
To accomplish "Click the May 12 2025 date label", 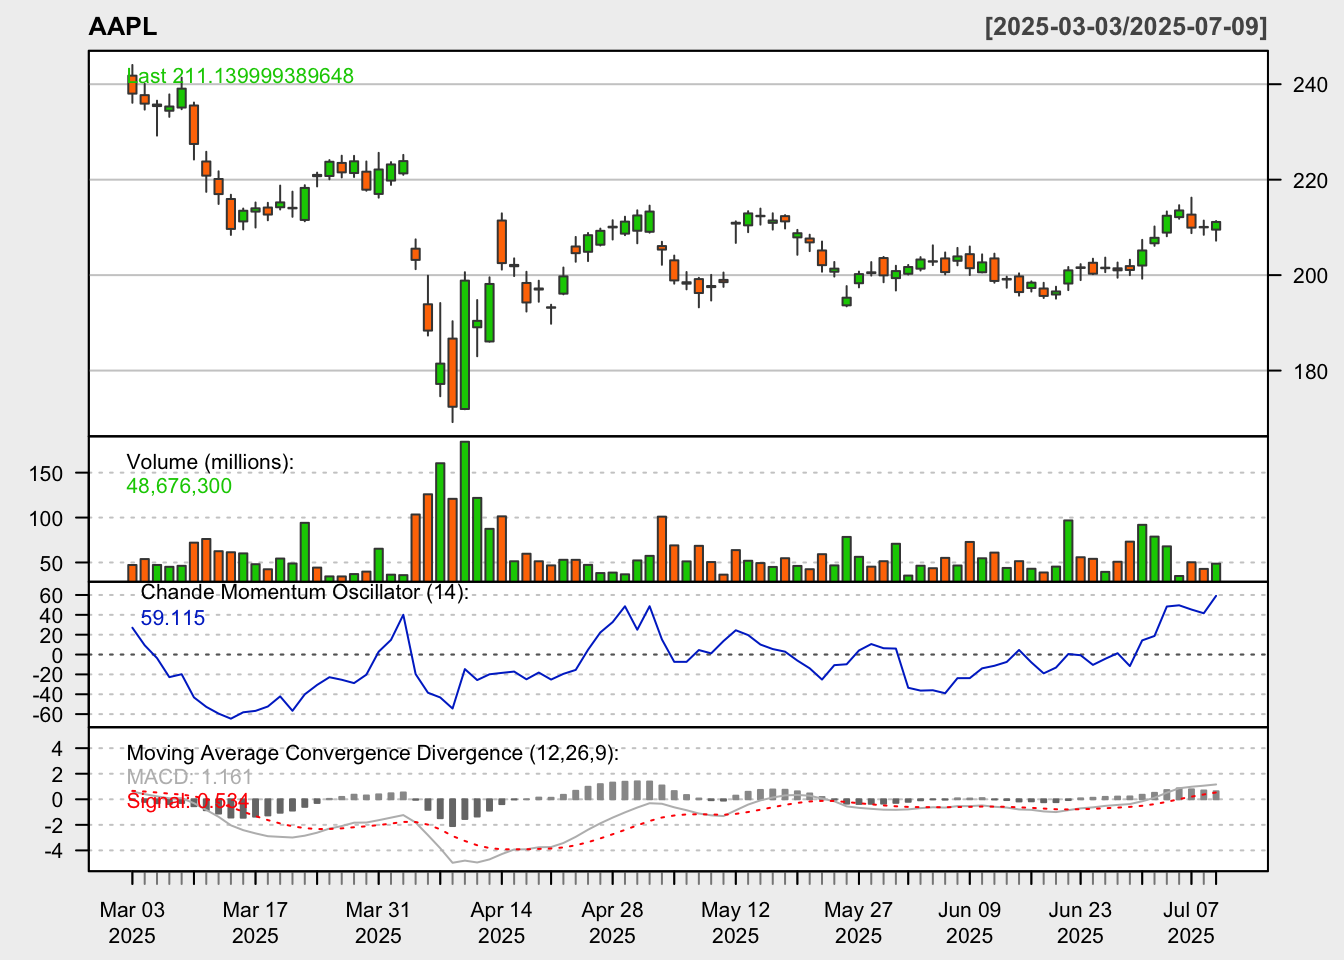I will [x=735, y=923].
